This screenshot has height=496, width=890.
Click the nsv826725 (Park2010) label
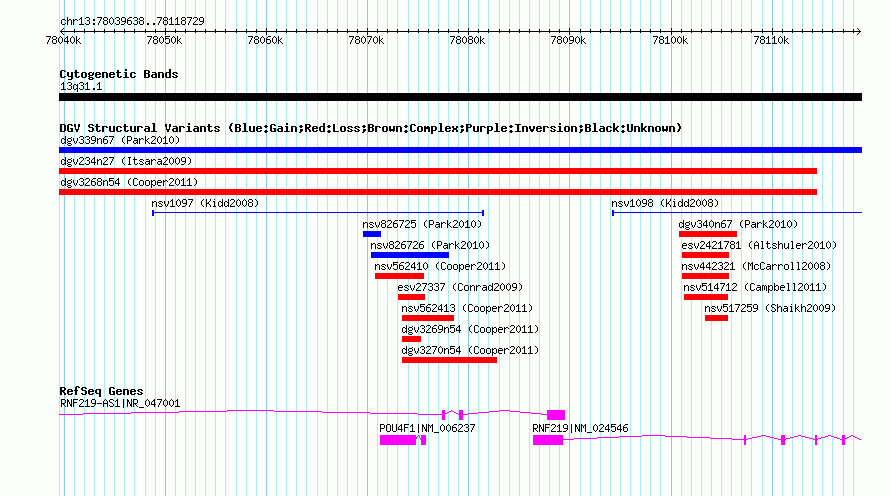[x=422, y=224]
